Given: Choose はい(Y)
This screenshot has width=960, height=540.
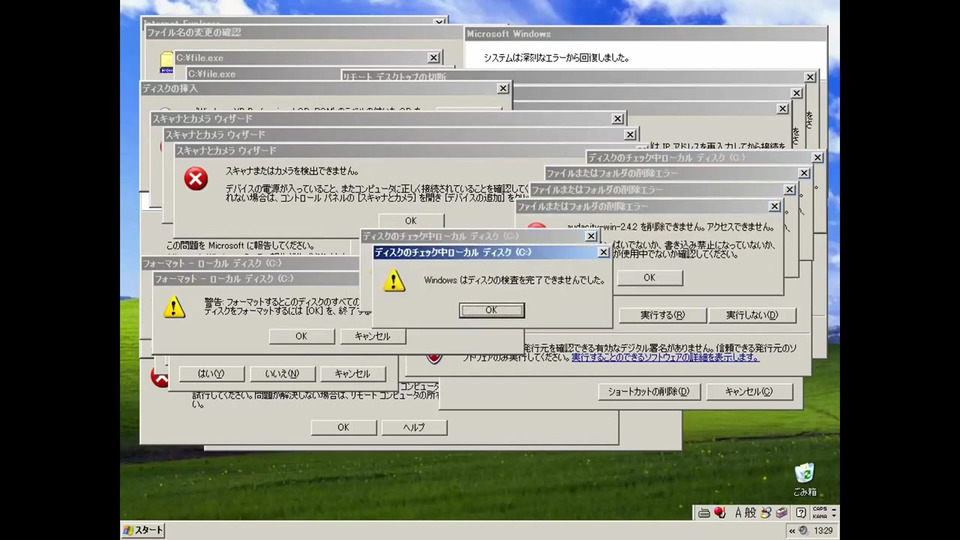Looking at the screenshot, I should tap(211, 373).
